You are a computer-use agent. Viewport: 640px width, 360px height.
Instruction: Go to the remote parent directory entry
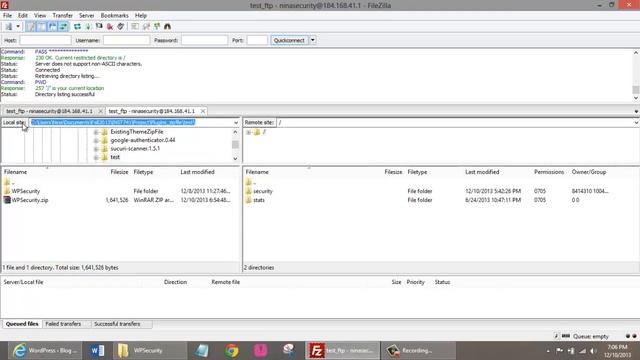click(251, 182)
